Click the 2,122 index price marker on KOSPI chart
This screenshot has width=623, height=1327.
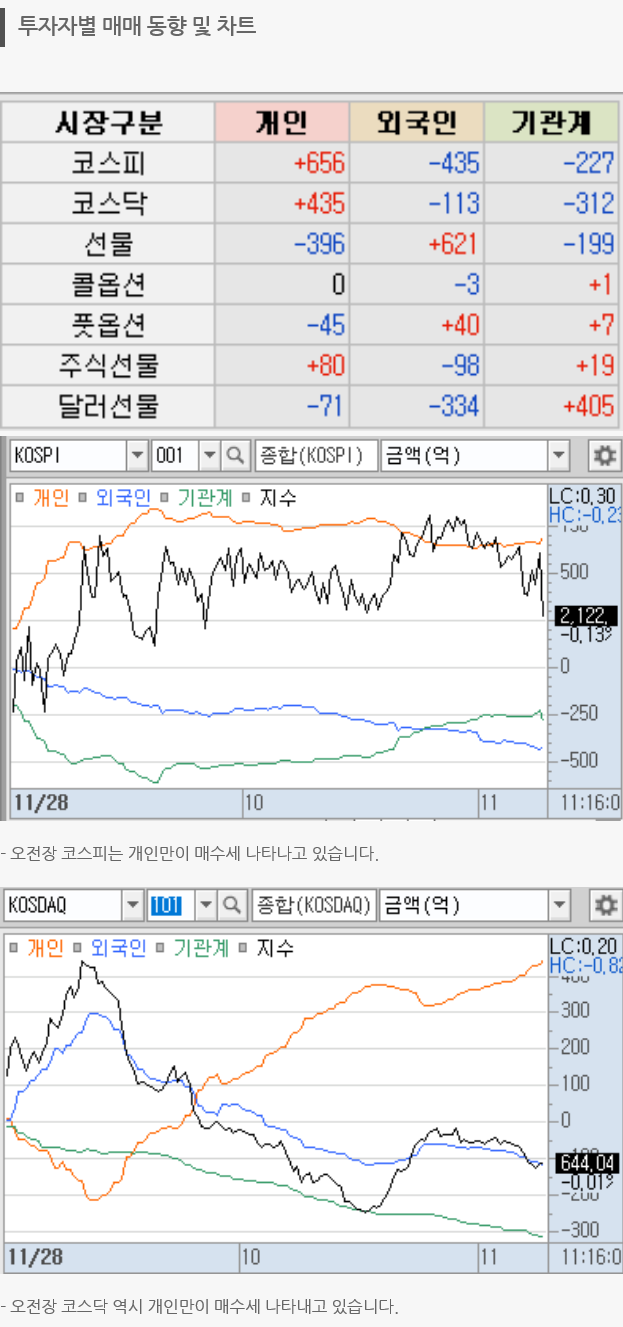click(x=585, y=614)
